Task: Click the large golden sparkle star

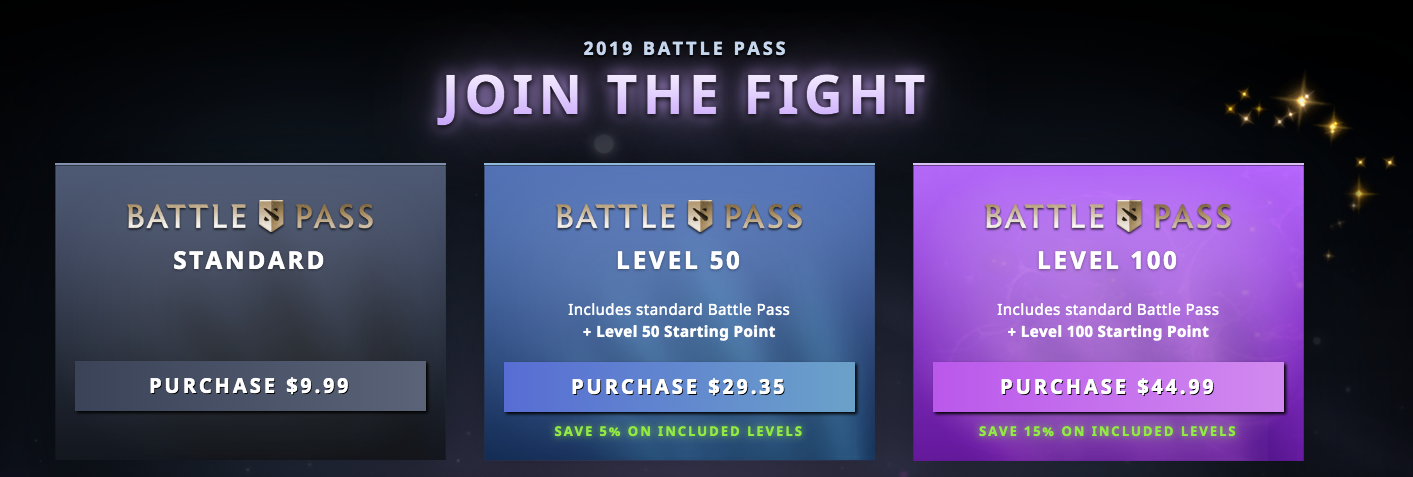Action: (x=1301, y=100)
